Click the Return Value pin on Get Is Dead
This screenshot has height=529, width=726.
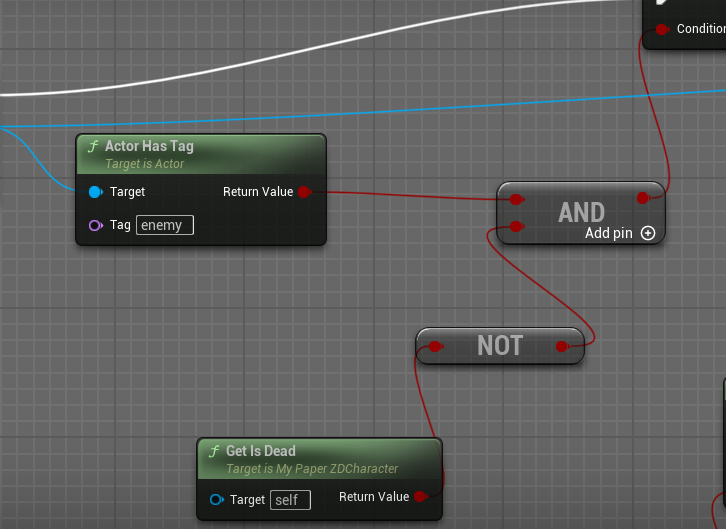[420, 497]
